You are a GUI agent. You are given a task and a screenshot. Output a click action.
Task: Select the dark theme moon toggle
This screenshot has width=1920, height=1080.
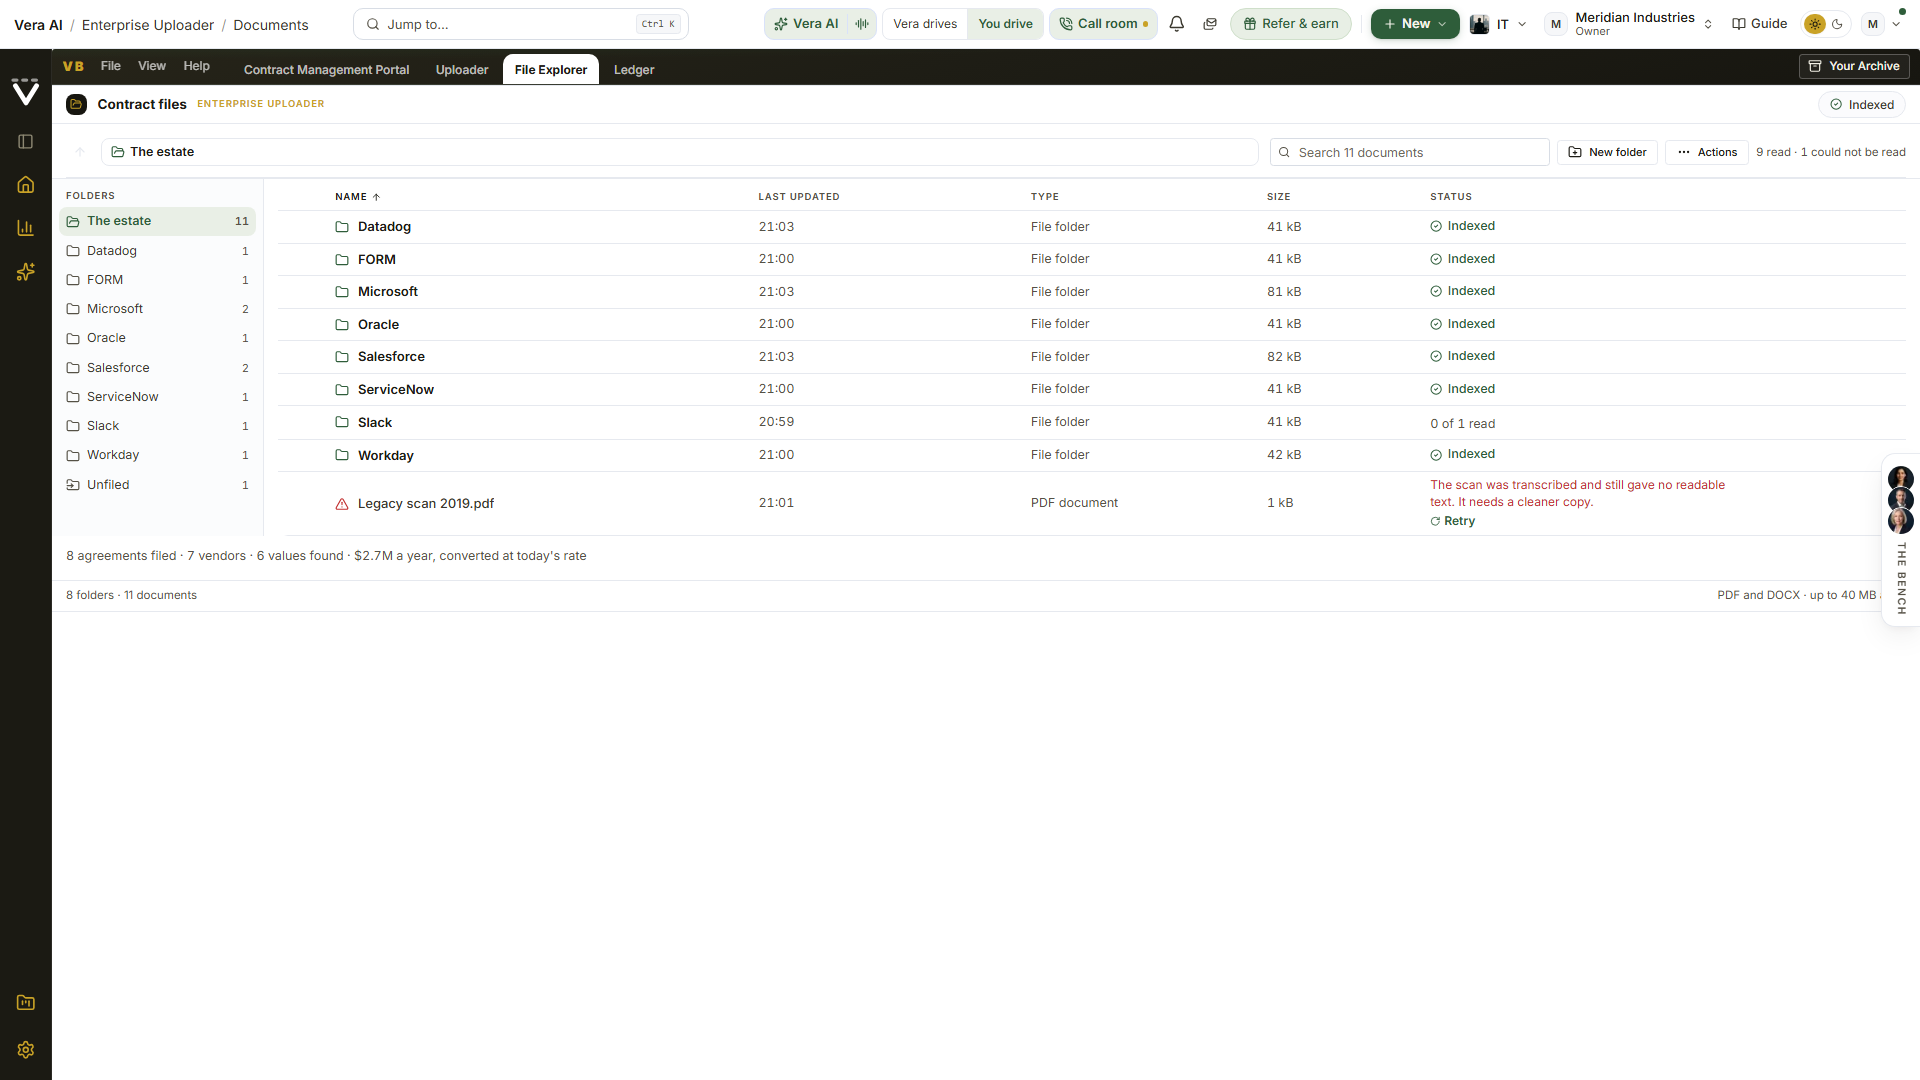pos(1838,24)
